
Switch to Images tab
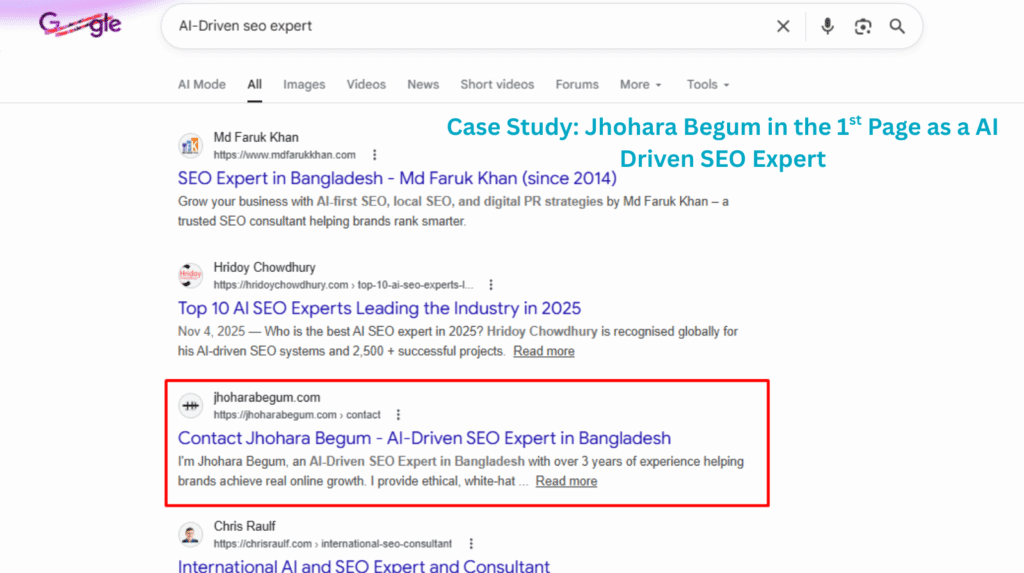click(304, 84)
